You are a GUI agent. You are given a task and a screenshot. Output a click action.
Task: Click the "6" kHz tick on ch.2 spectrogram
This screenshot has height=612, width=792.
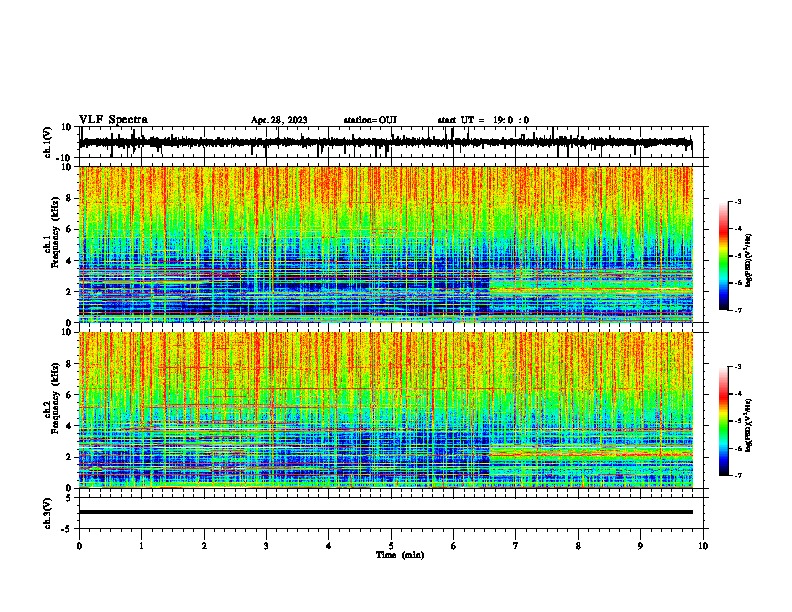(x=69, y=394)
